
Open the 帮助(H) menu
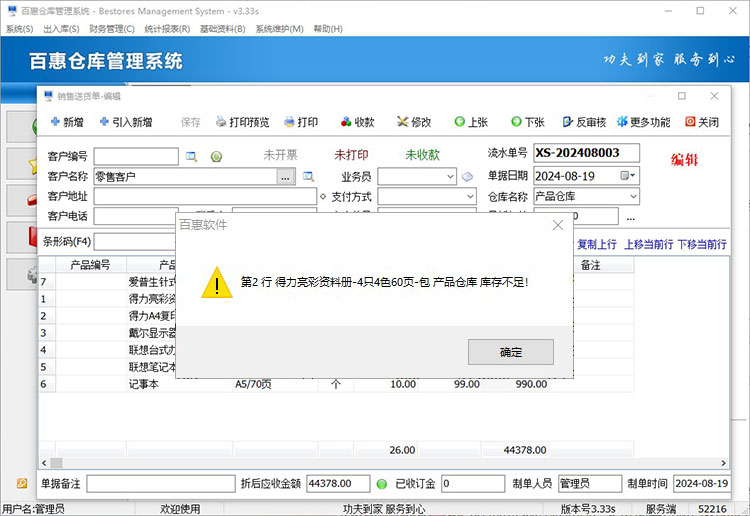tap(328, 29)
